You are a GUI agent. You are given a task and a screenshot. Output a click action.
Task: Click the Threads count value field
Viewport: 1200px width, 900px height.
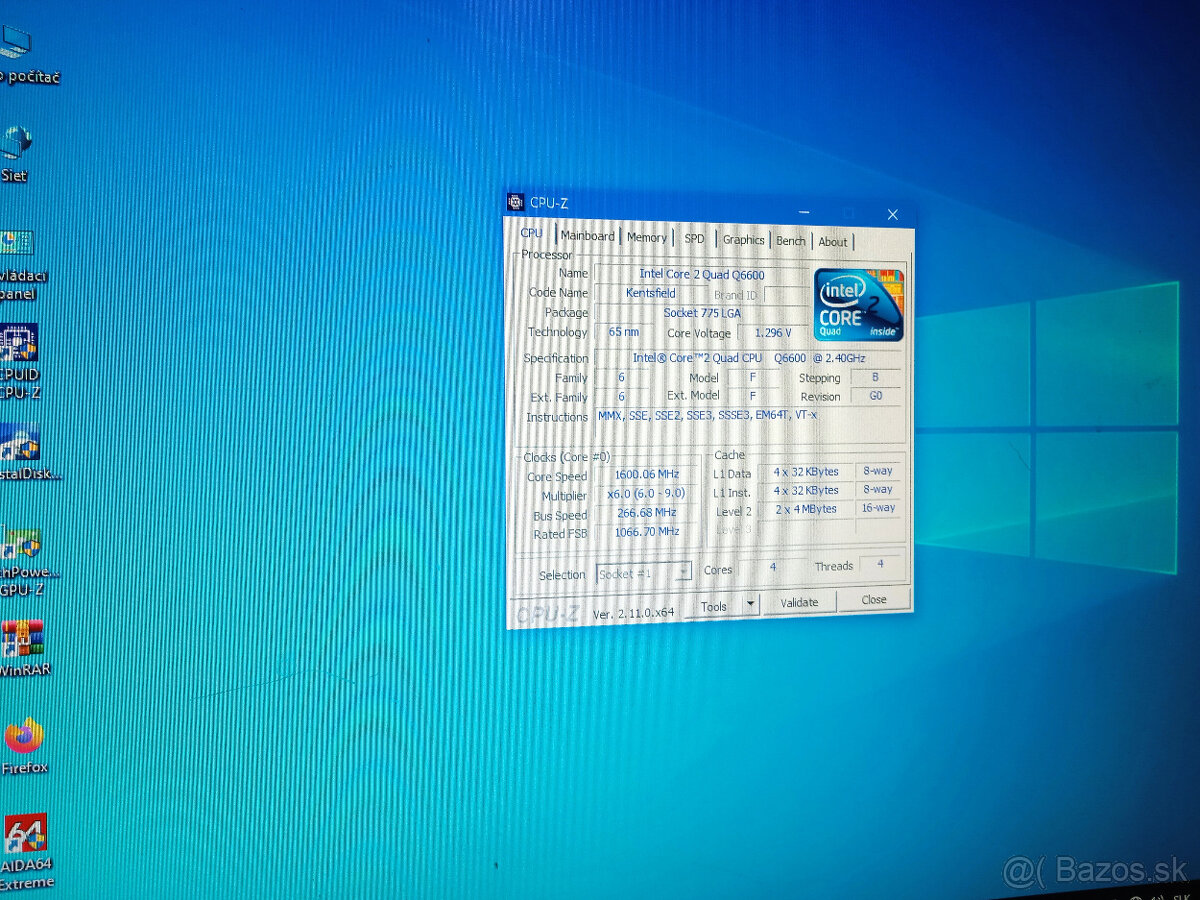point(880,564)
